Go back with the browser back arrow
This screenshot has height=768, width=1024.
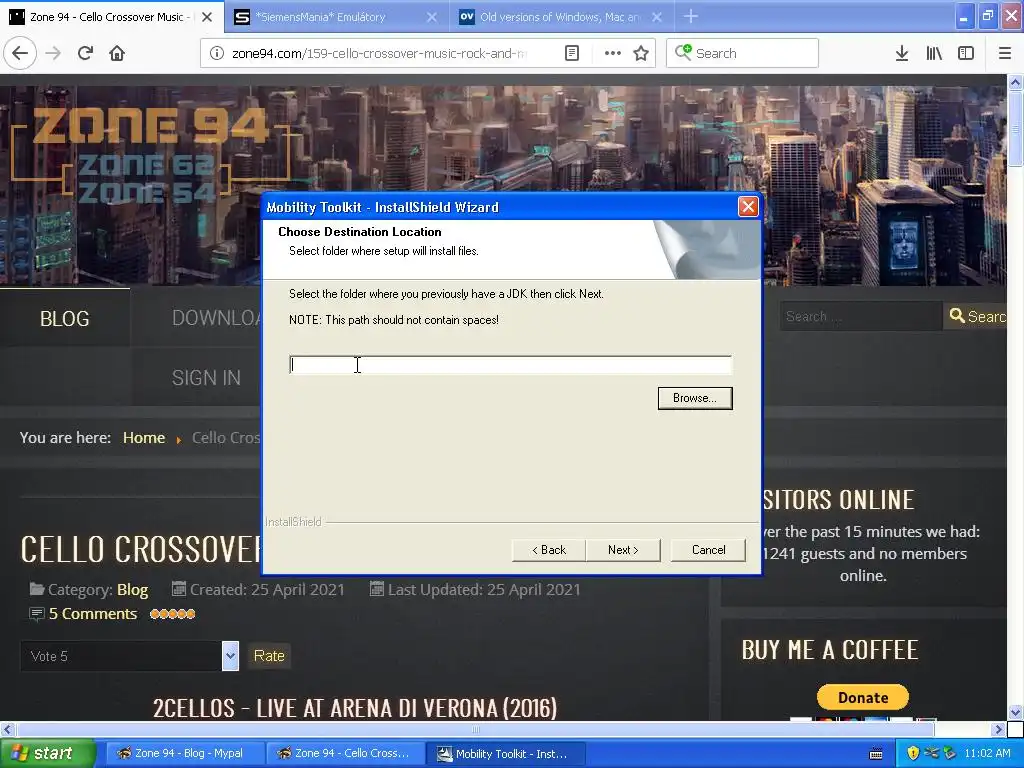(x=20, y=53)
